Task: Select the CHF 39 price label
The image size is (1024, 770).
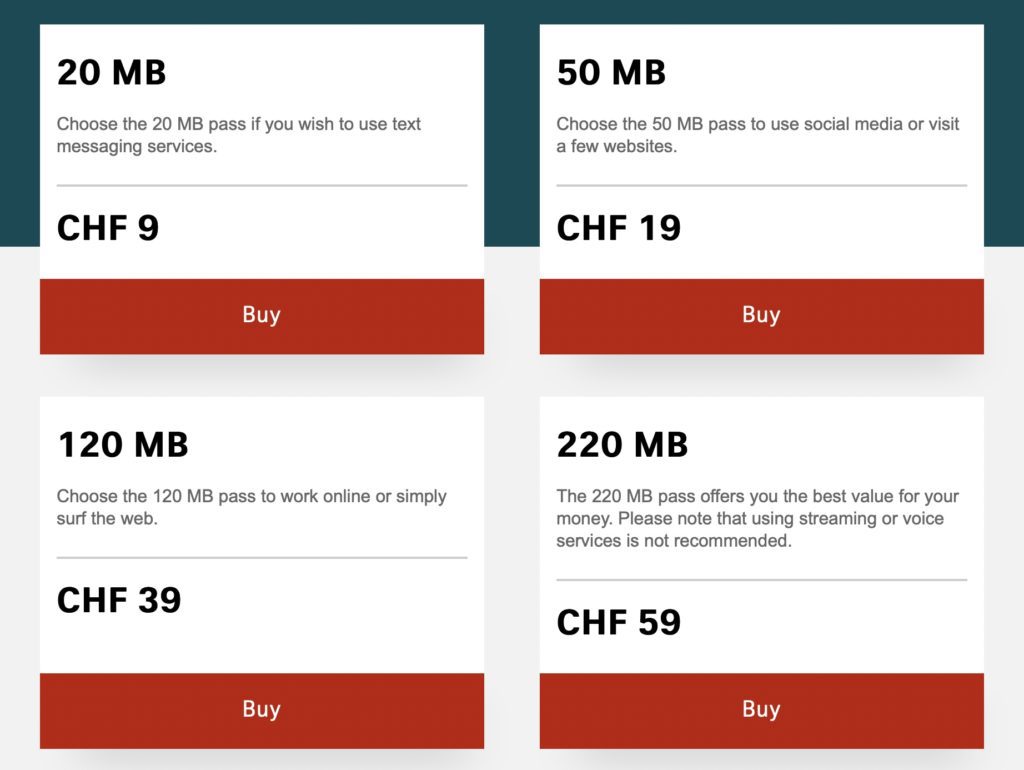Action: click(x=119, y=600)
